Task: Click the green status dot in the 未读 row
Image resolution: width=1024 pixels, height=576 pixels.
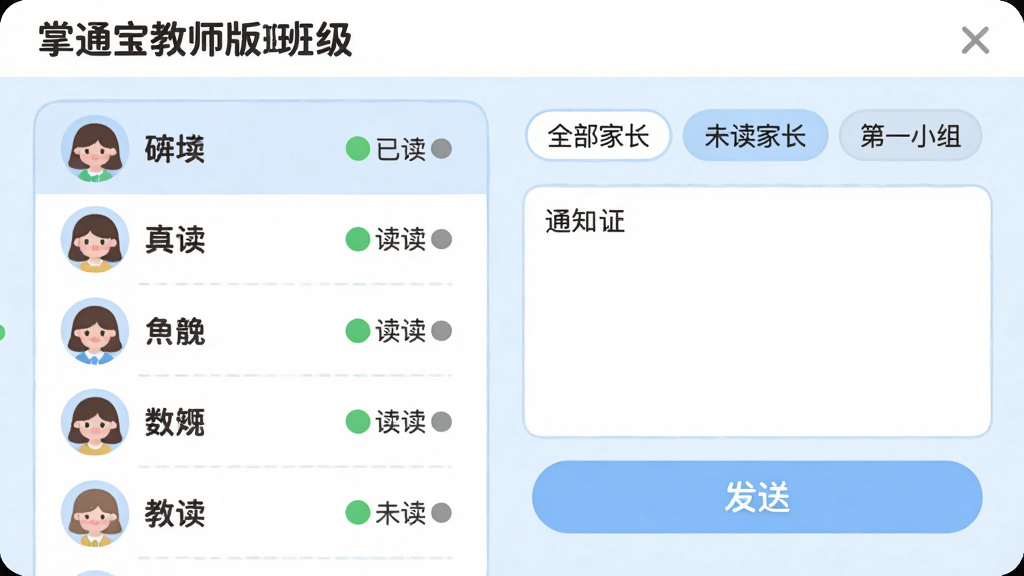Action: coord(358,513)
